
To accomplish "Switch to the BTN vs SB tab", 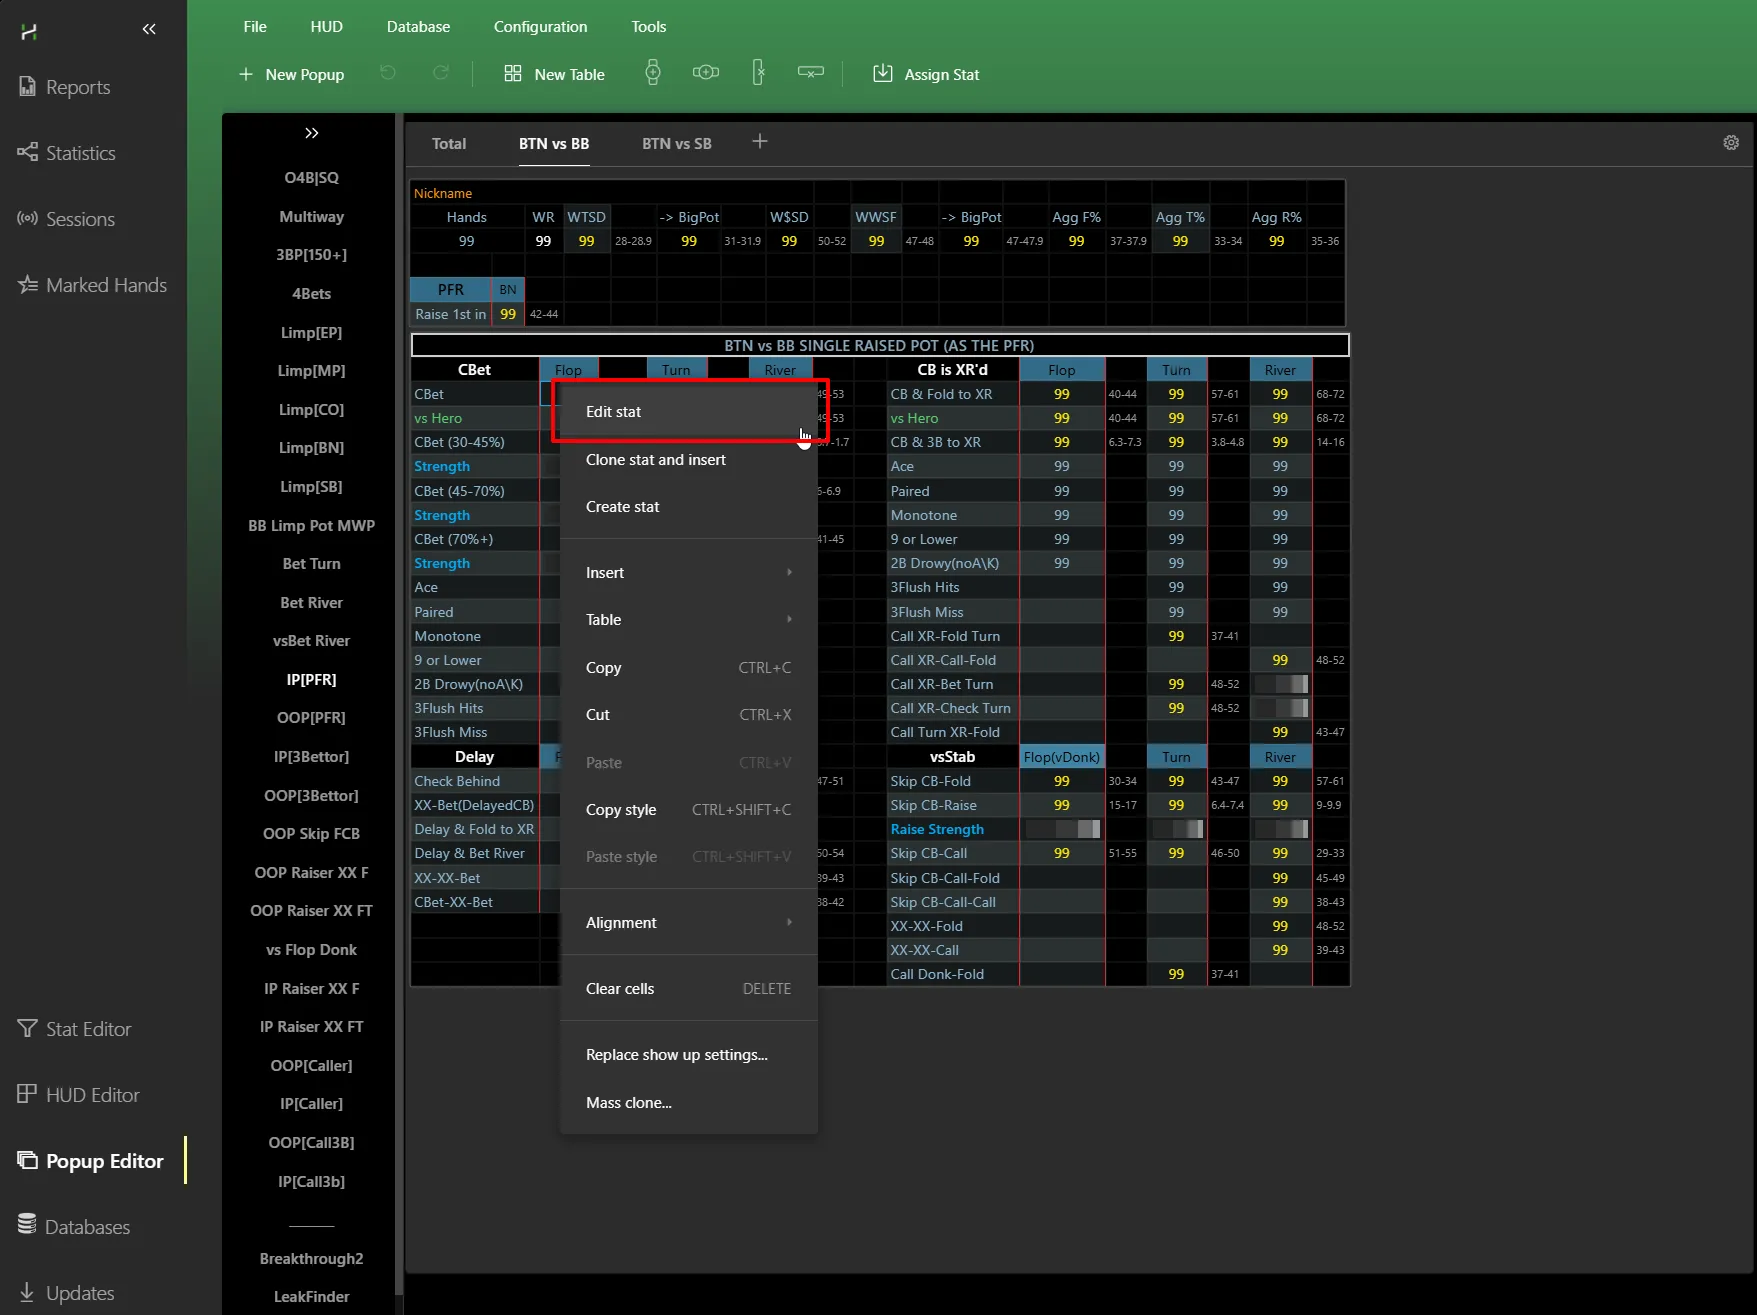I will [677, 144].
